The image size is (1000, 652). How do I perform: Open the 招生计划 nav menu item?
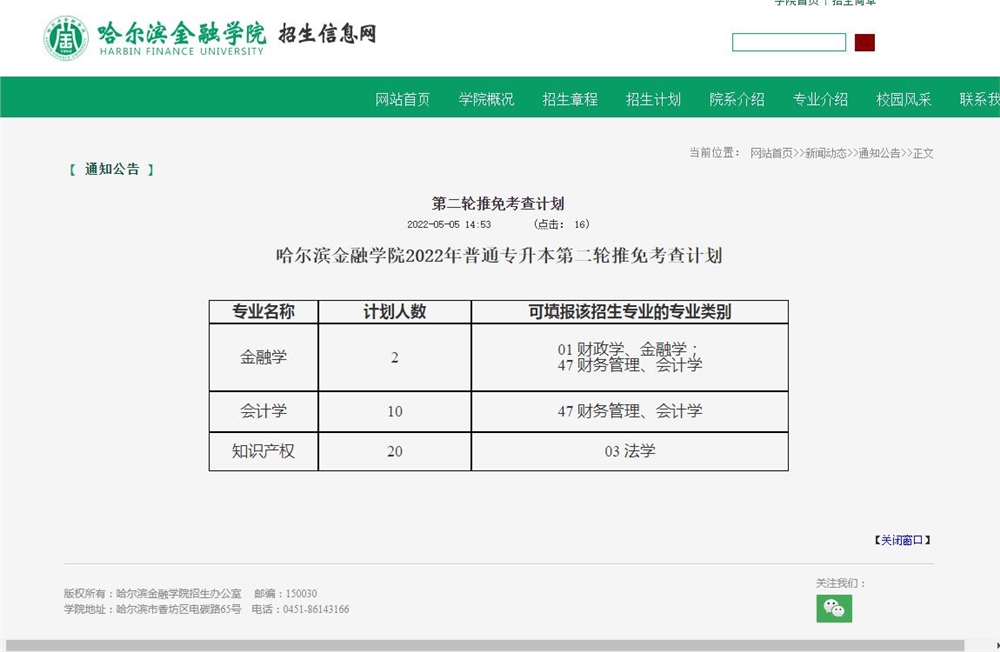coord(653,99)
